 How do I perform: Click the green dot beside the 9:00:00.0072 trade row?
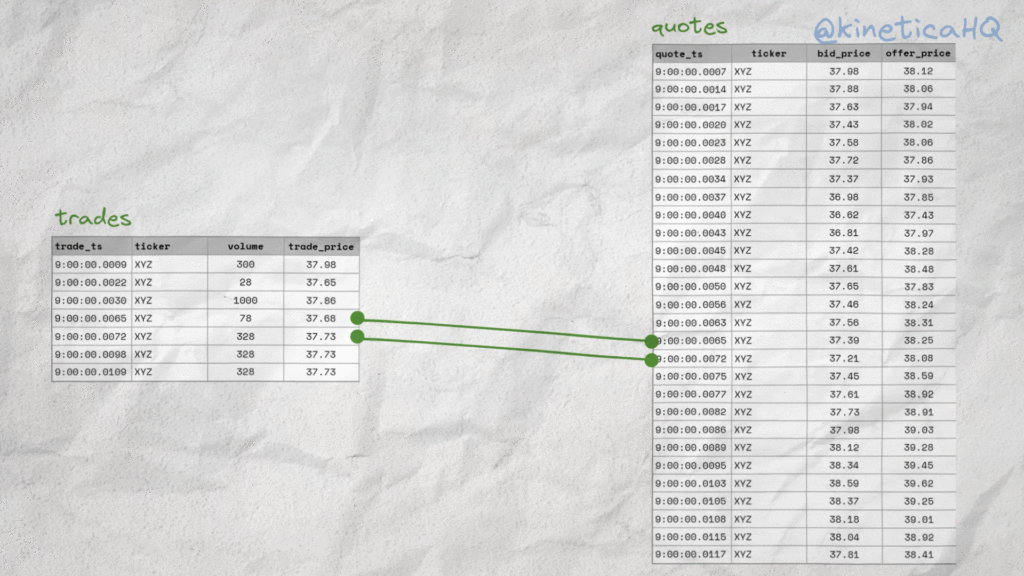click(x=357, y=336)
